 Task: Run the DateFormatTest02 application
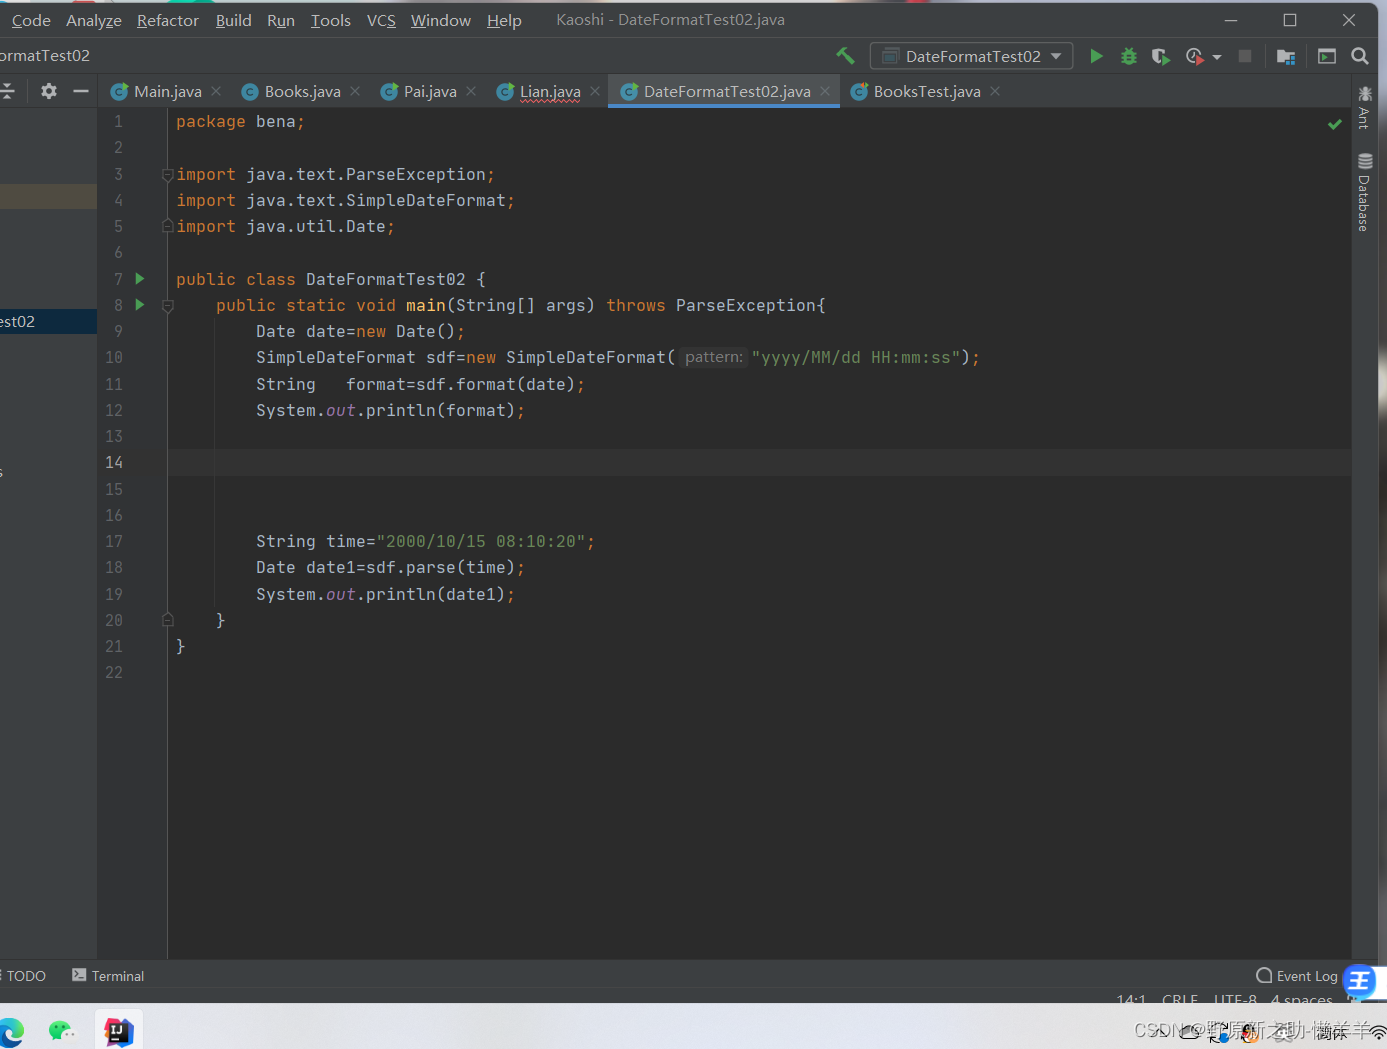(1096, 56)
